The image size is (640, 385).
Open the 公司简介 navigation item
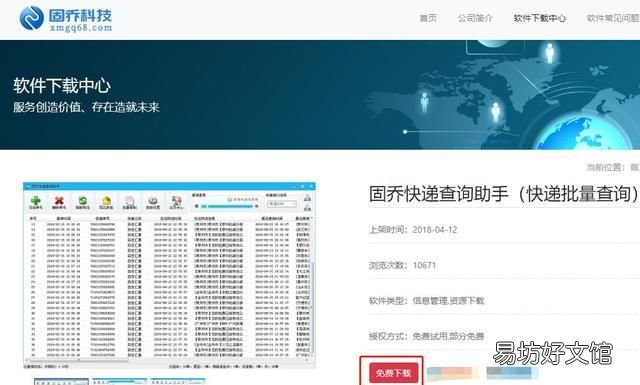click(x=475, y=18)
